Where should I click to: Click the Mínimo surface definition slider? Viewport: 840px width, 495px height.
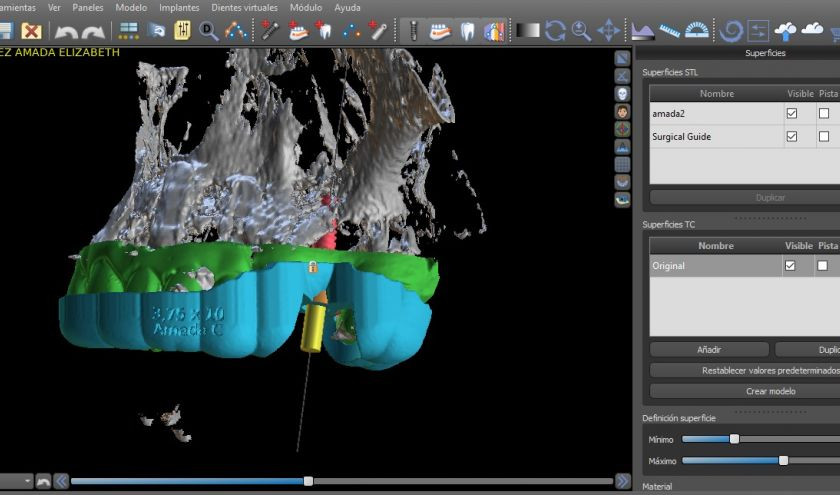pos(734,439)
